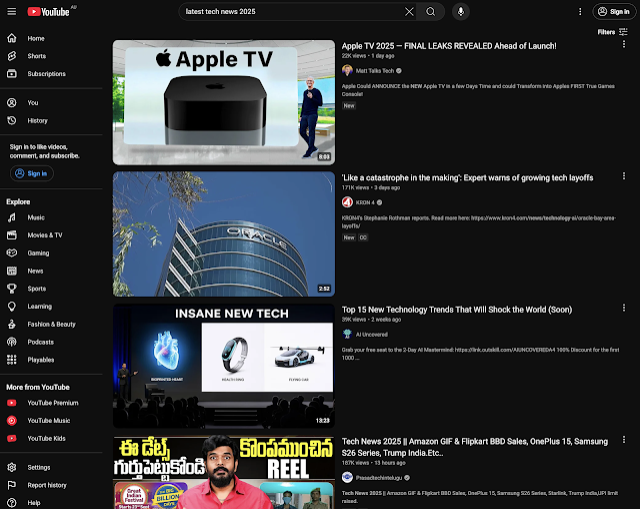Open the Apple TV video thumbnail

(223, 102)
